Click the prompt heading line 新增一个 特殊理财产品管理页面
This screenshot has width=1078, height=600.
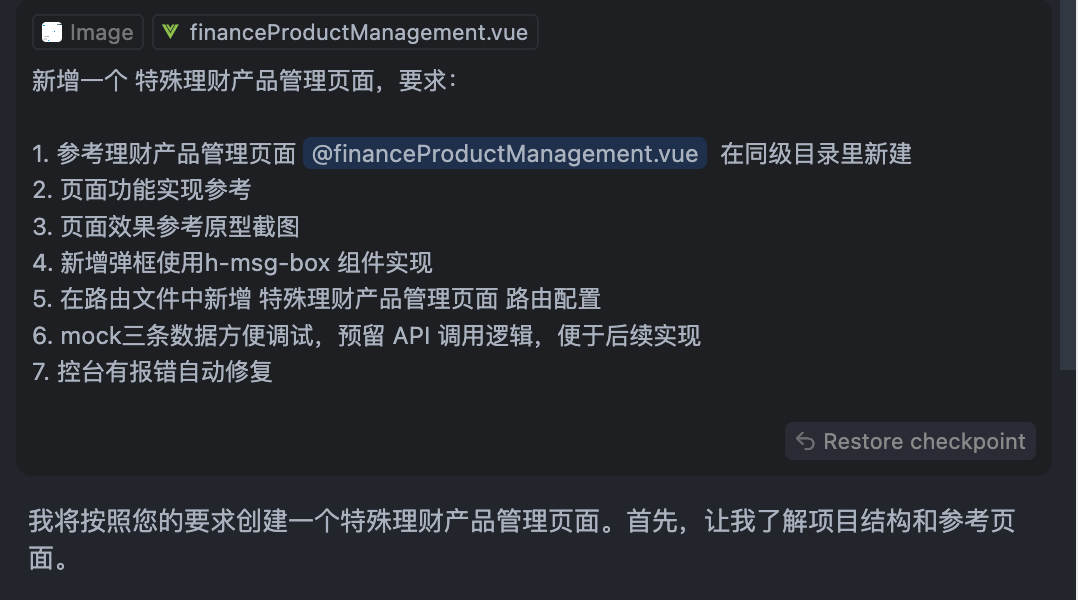coord(244,81)
